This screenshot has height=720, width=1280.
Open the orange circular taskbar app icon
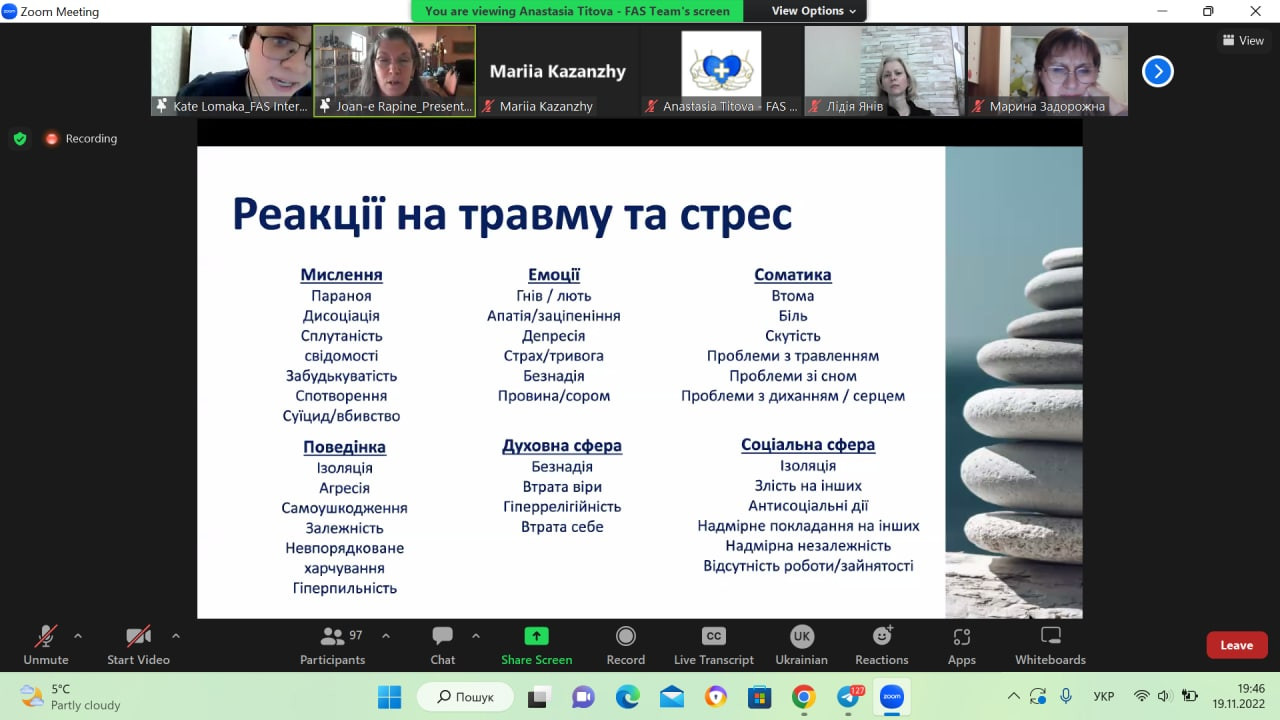point(715,697)
